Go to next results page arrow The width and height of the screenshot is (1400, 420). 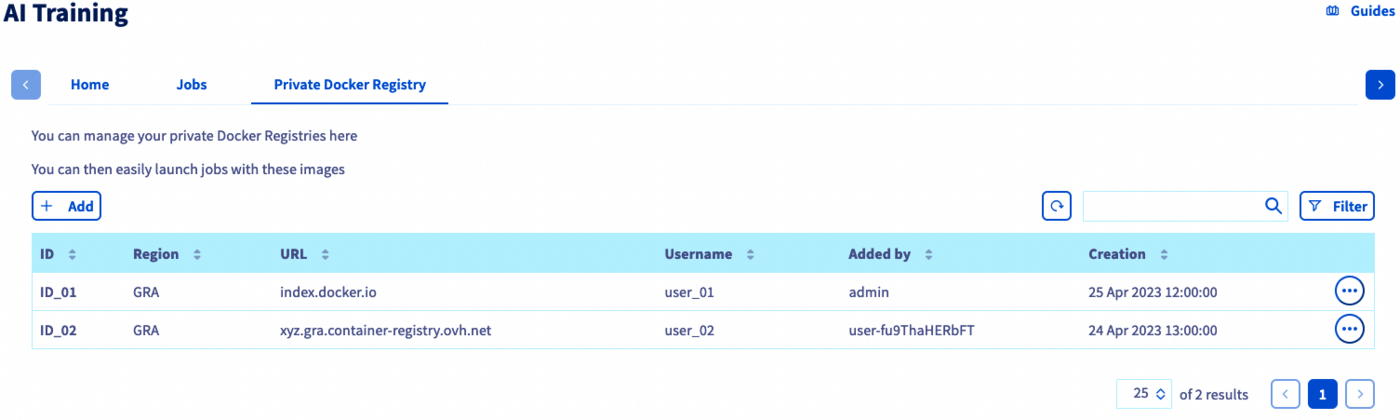[1359, 394]
